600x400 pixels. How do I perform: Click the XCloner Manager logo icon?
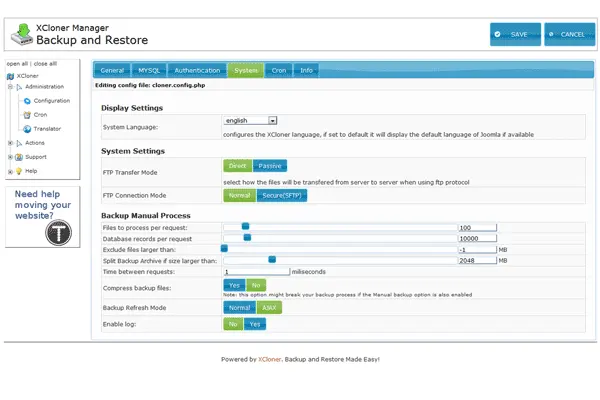point(20,34)
